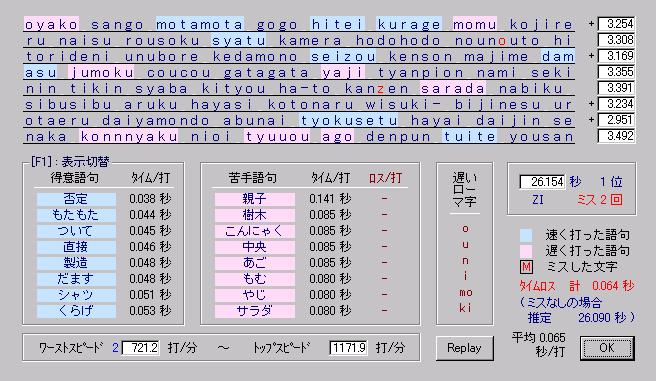This screenshot has height=381, width=656.
Task: Select 親子 in the weak phrases list
Action: (255, 199)
